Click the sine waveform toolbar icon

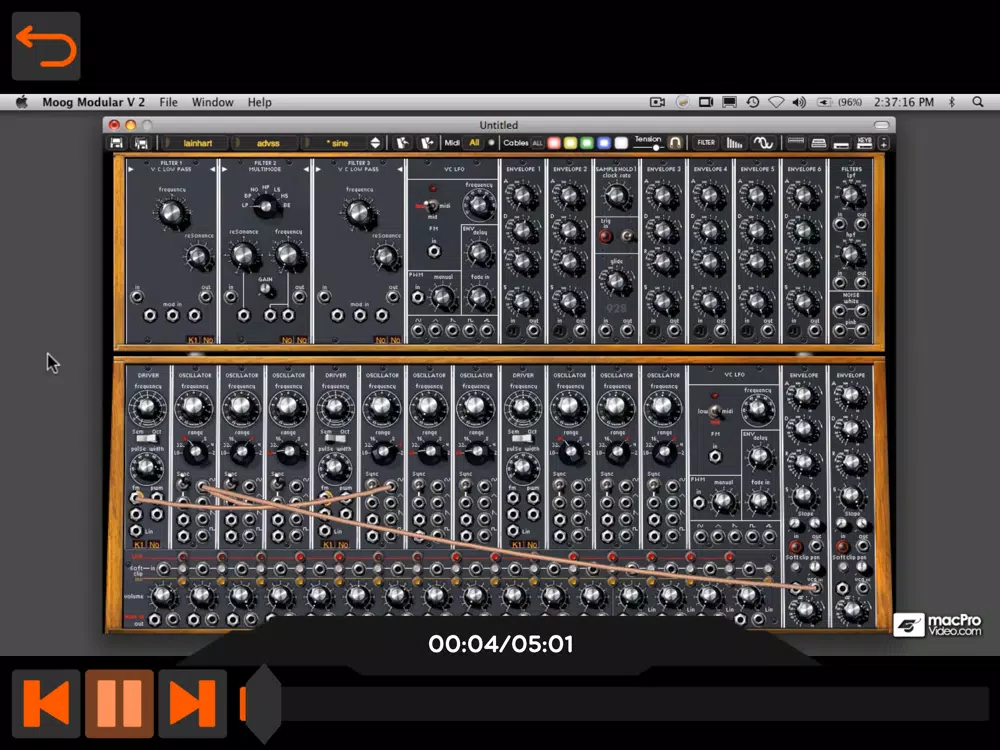[763, 143]
